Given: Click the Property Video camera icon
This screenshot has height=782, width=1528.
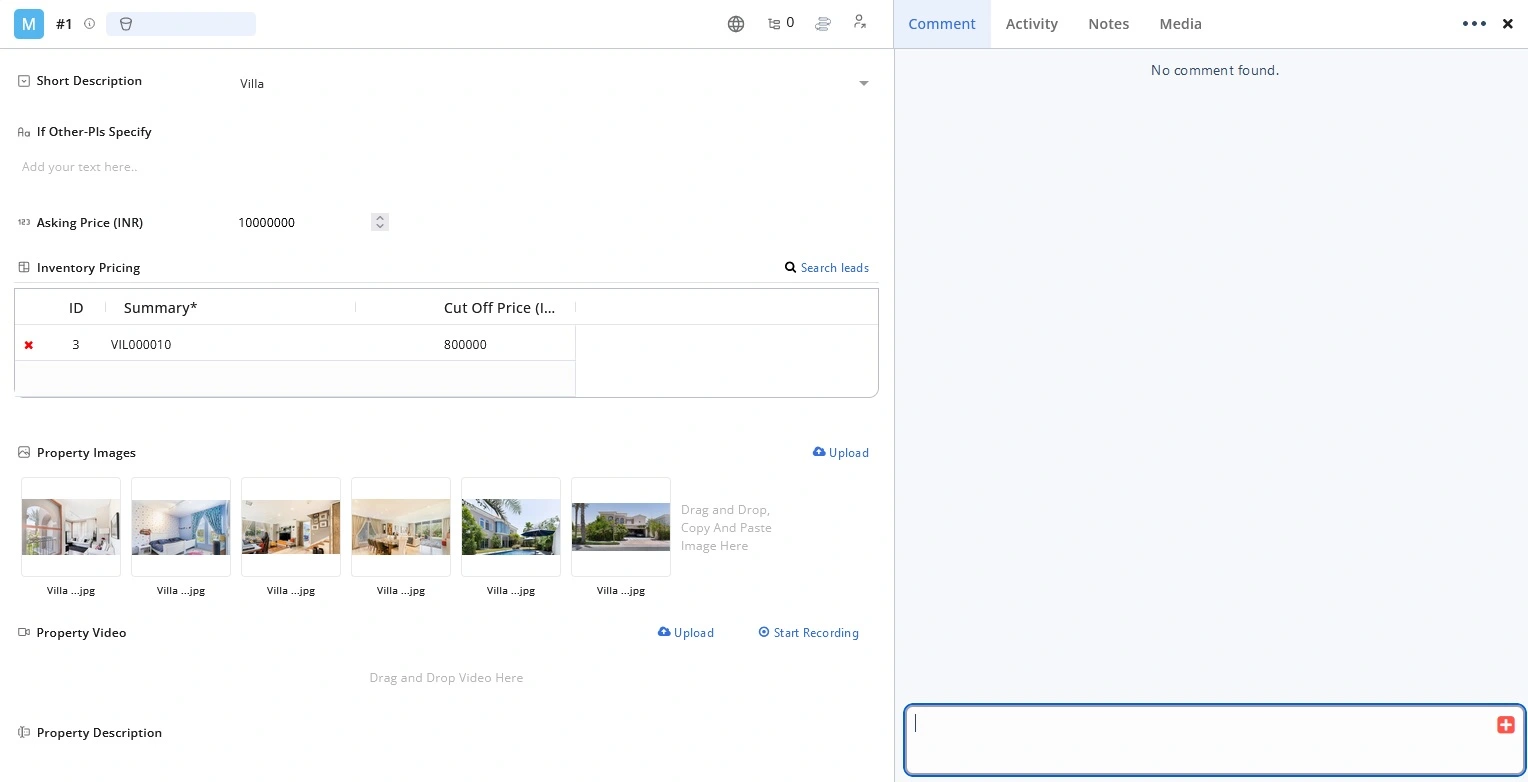Looking at the screenshot, I should [24, 633].
